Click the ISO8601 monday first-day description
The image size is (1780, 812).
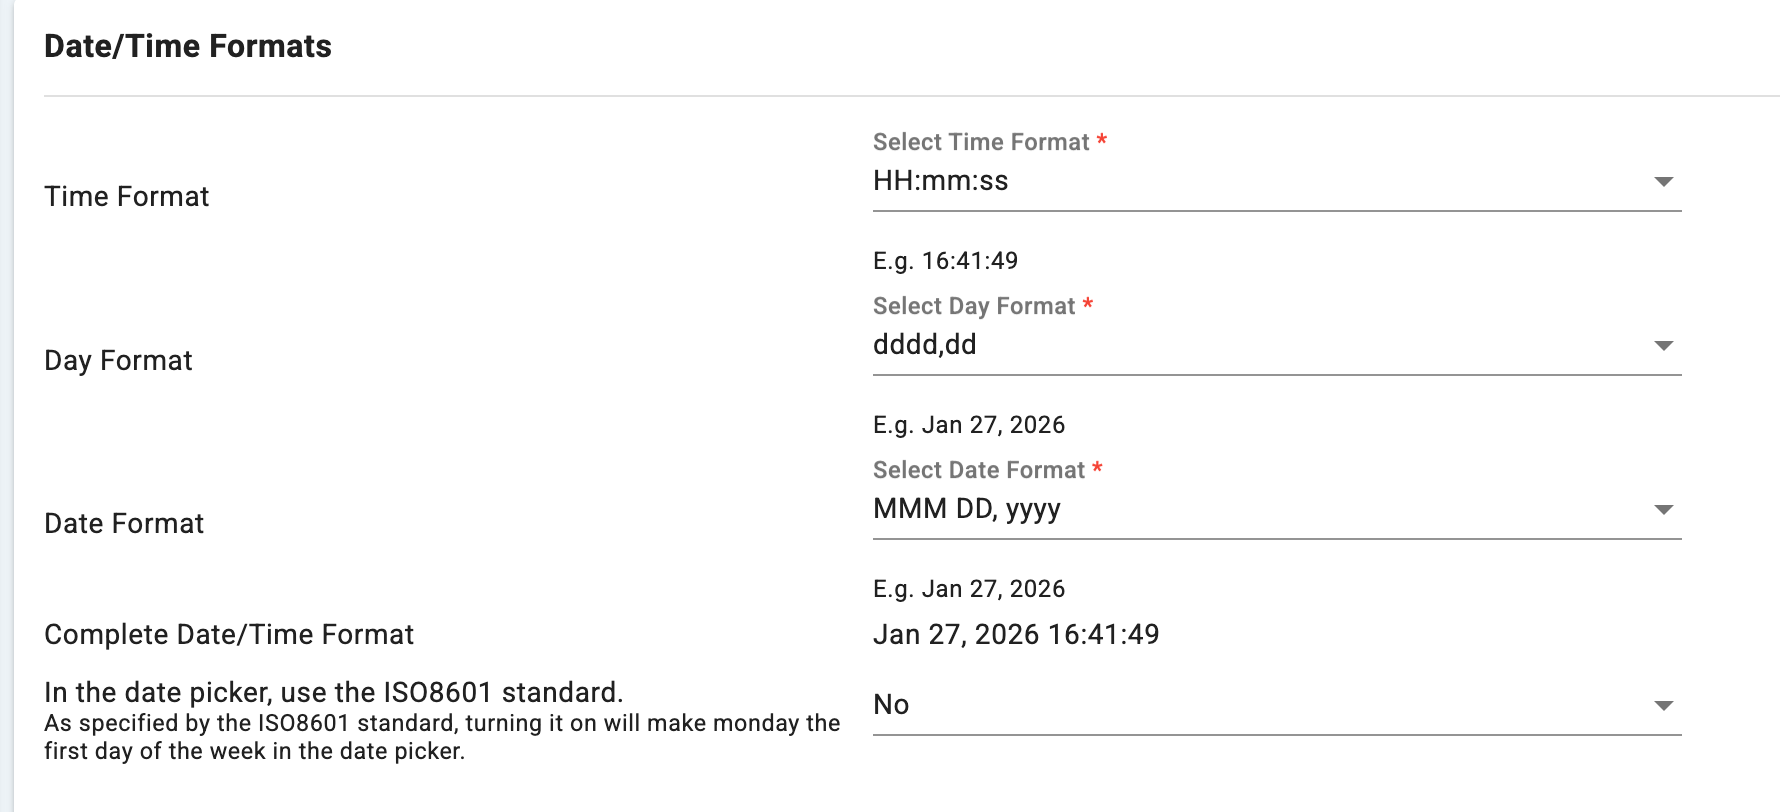[441, 737]
